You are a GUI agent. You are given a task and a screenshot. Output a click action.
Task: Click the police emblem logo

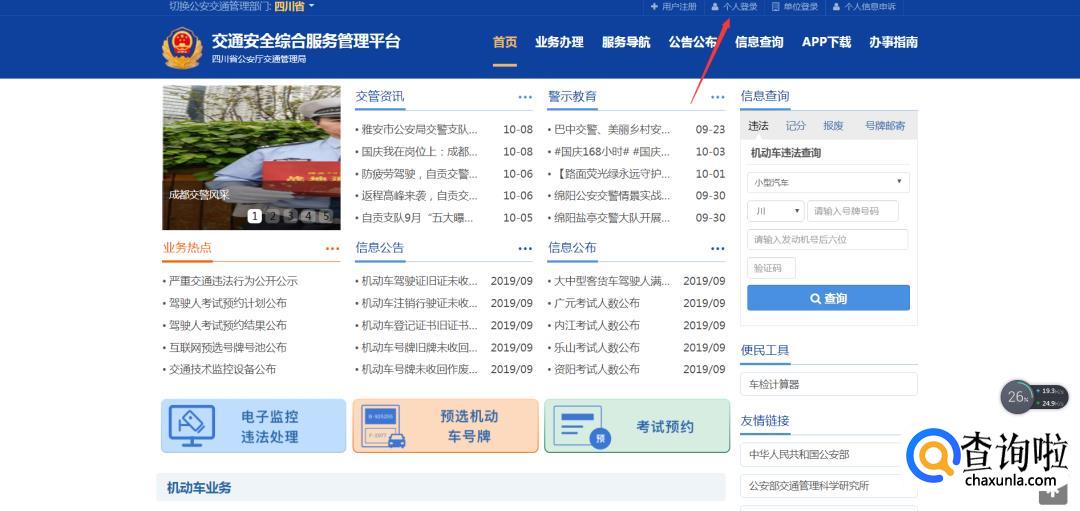[x=182, y=47]
